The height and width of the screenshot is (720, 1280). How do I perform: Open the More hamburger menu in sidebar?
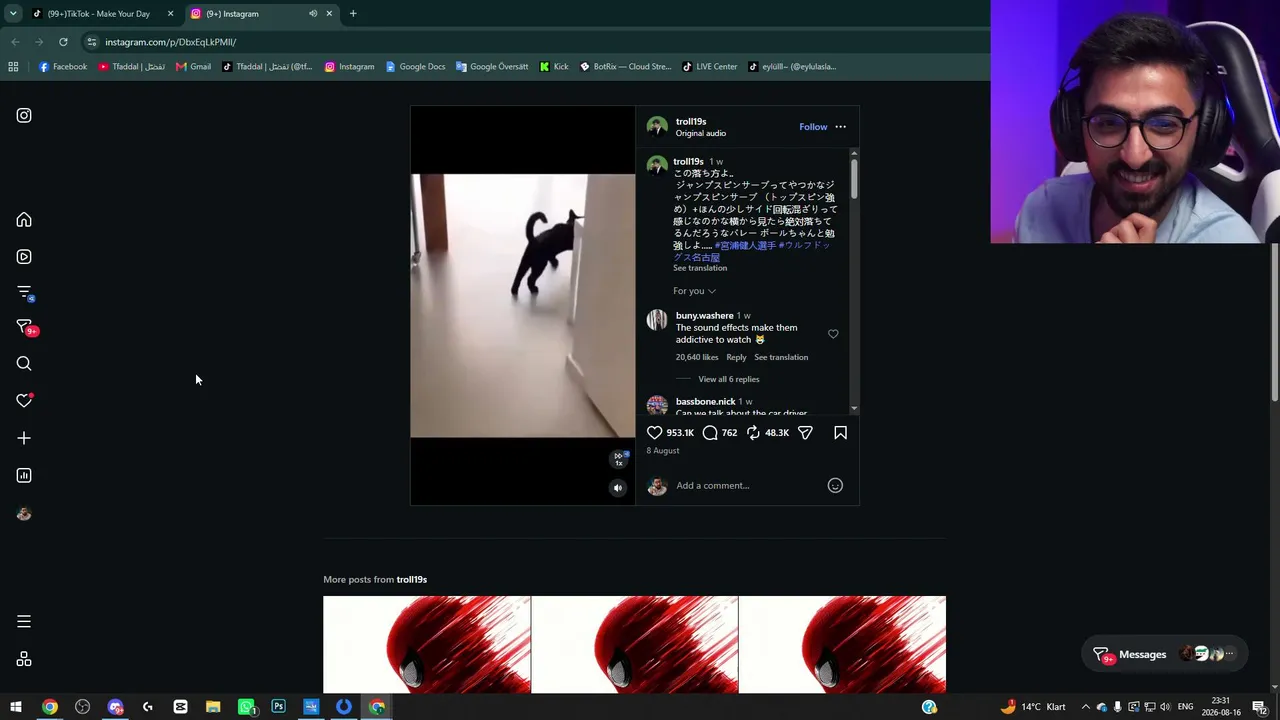coord(24,622)
